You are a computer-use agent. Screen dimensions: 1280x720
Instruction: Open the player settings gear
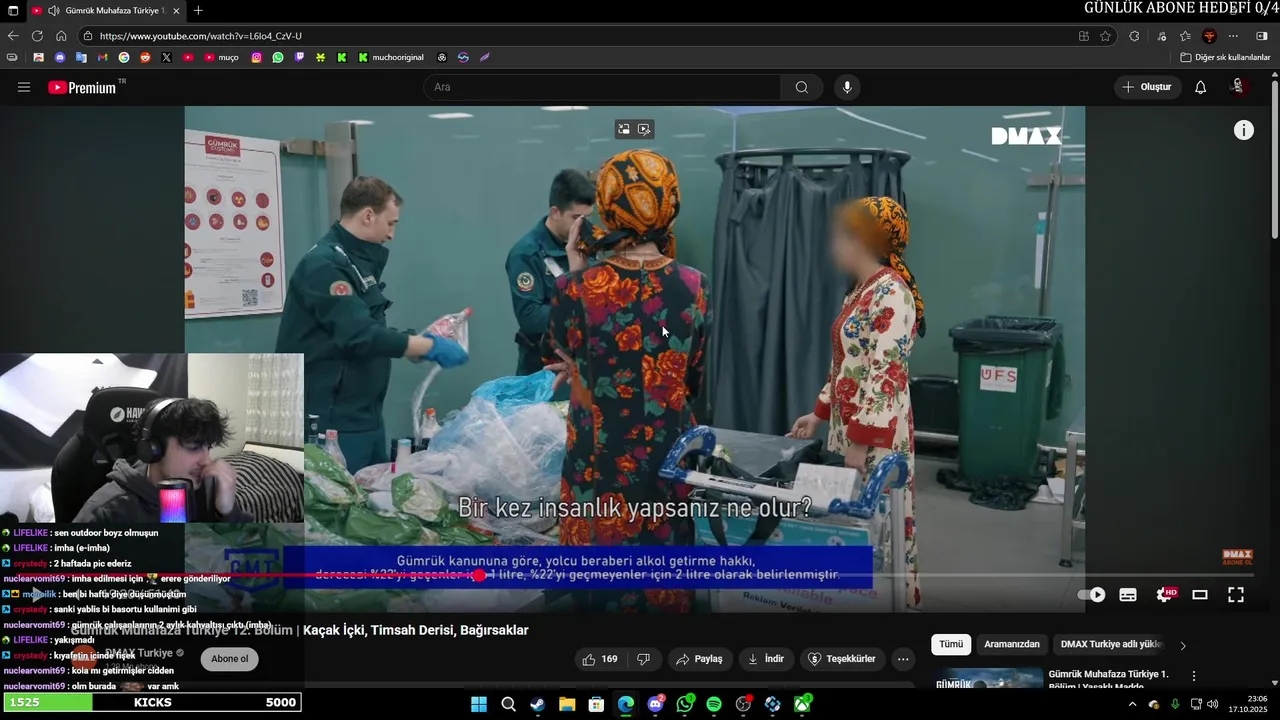coord(1164,595)
